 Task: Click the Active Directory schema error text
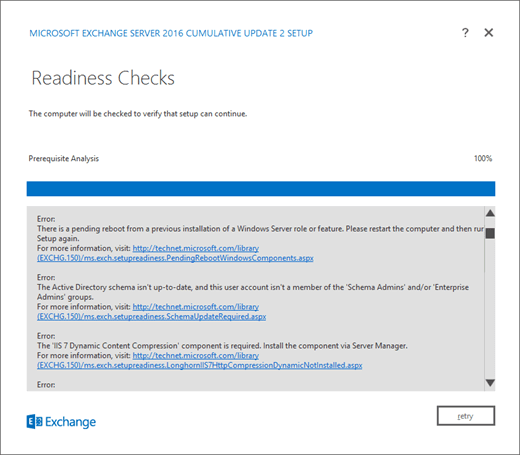pos(253,292)
